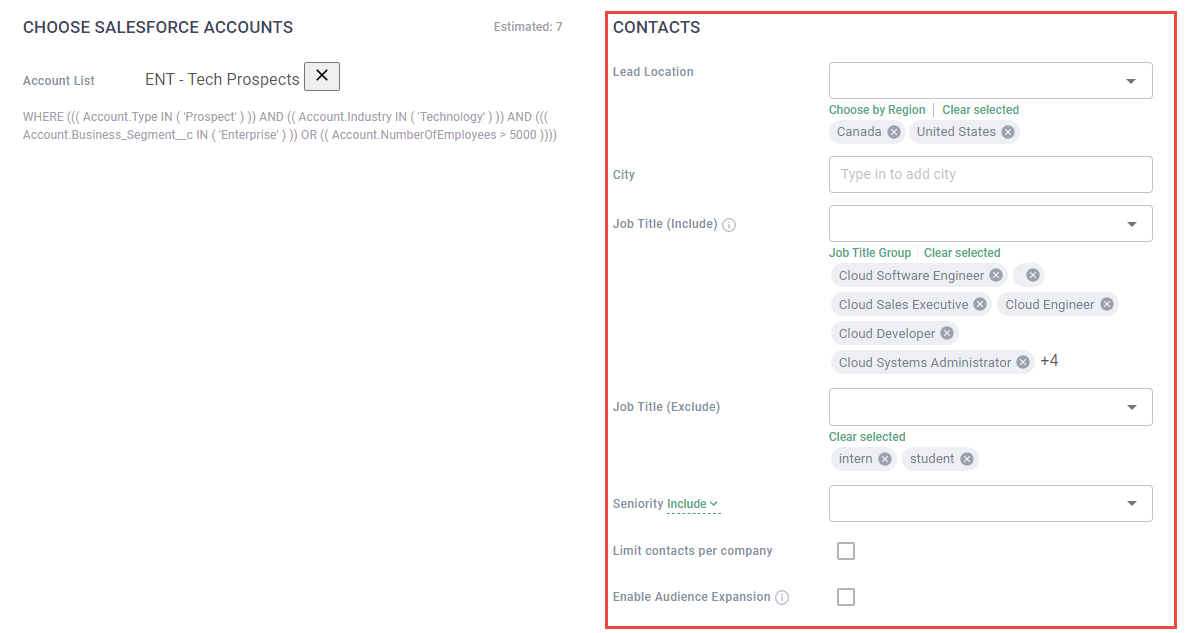Viewport: 1185px width, 633px height.
Task: Remove the student exclusion tag
Action: click(x=966, y=458)
